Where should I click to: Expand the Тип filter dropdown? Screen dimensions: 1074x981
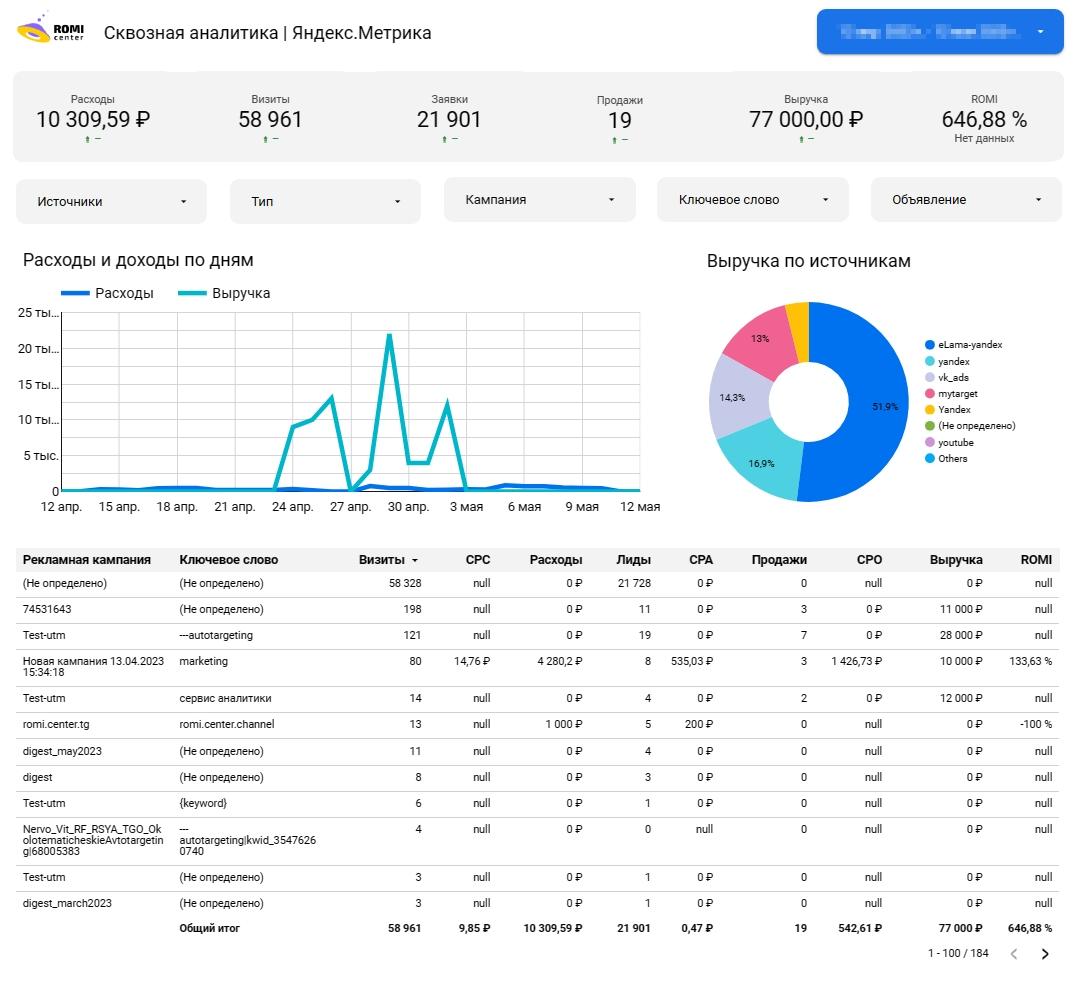click(x=325, y=201)
